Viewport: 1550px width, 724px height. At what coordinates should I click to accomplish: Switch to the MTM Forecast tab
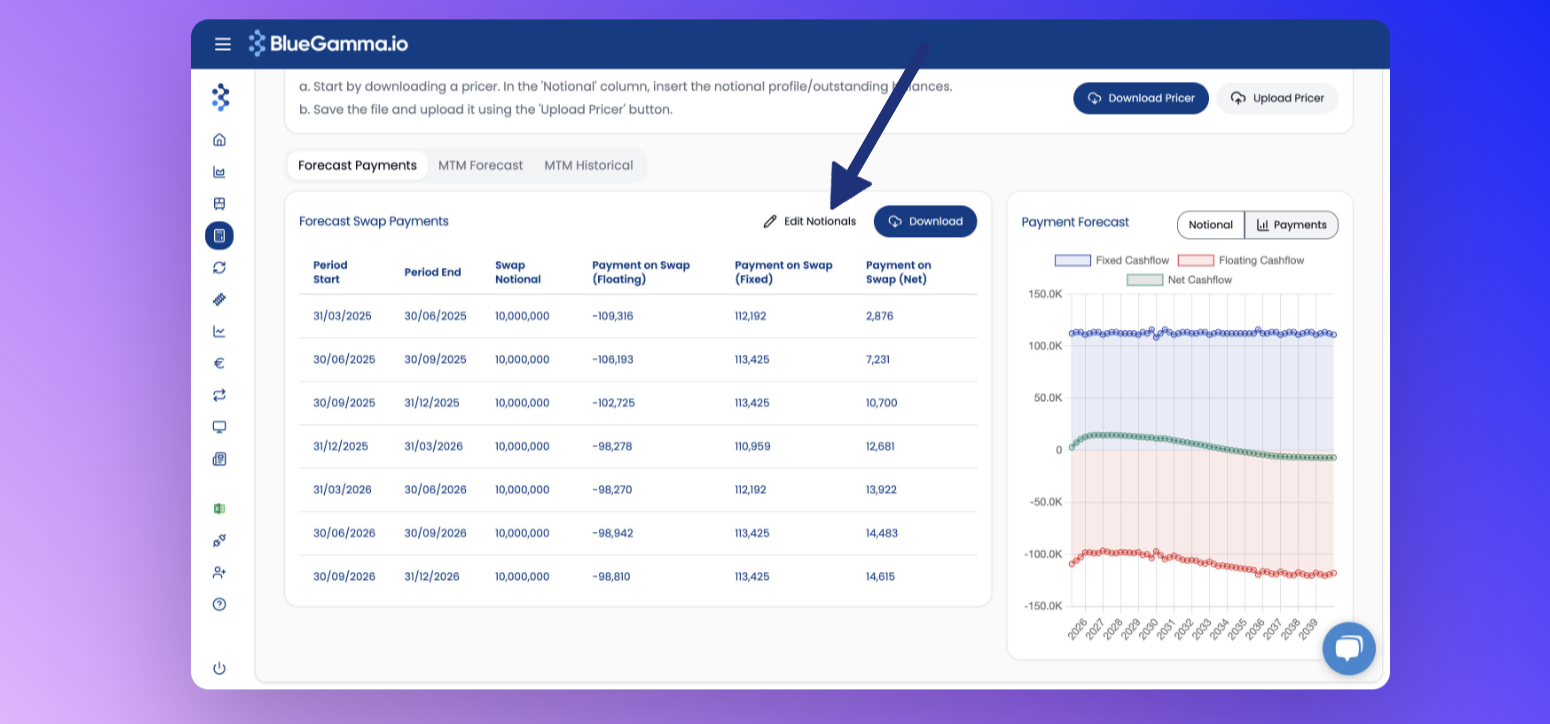coord(481,165)
